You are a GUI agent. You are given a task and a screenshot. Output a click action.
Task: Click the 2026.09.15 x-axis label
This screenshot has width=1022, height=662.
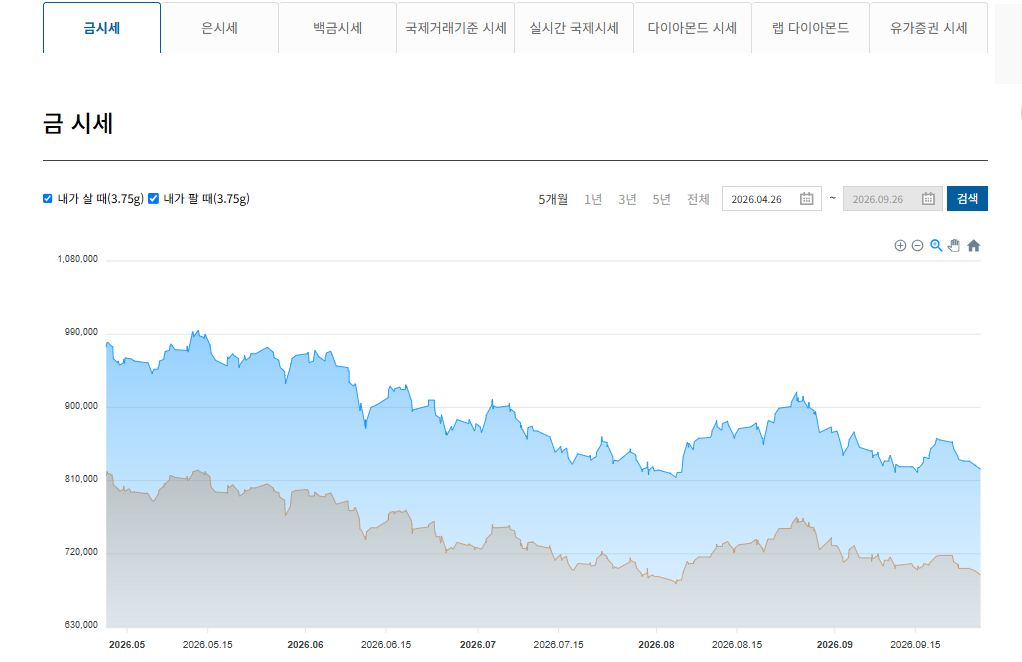915,644
